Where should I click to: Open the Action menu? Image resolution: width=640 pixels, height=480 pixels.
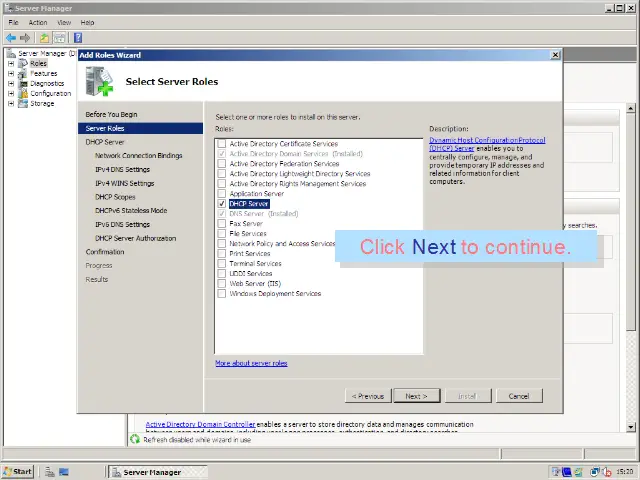pos(38,22)
